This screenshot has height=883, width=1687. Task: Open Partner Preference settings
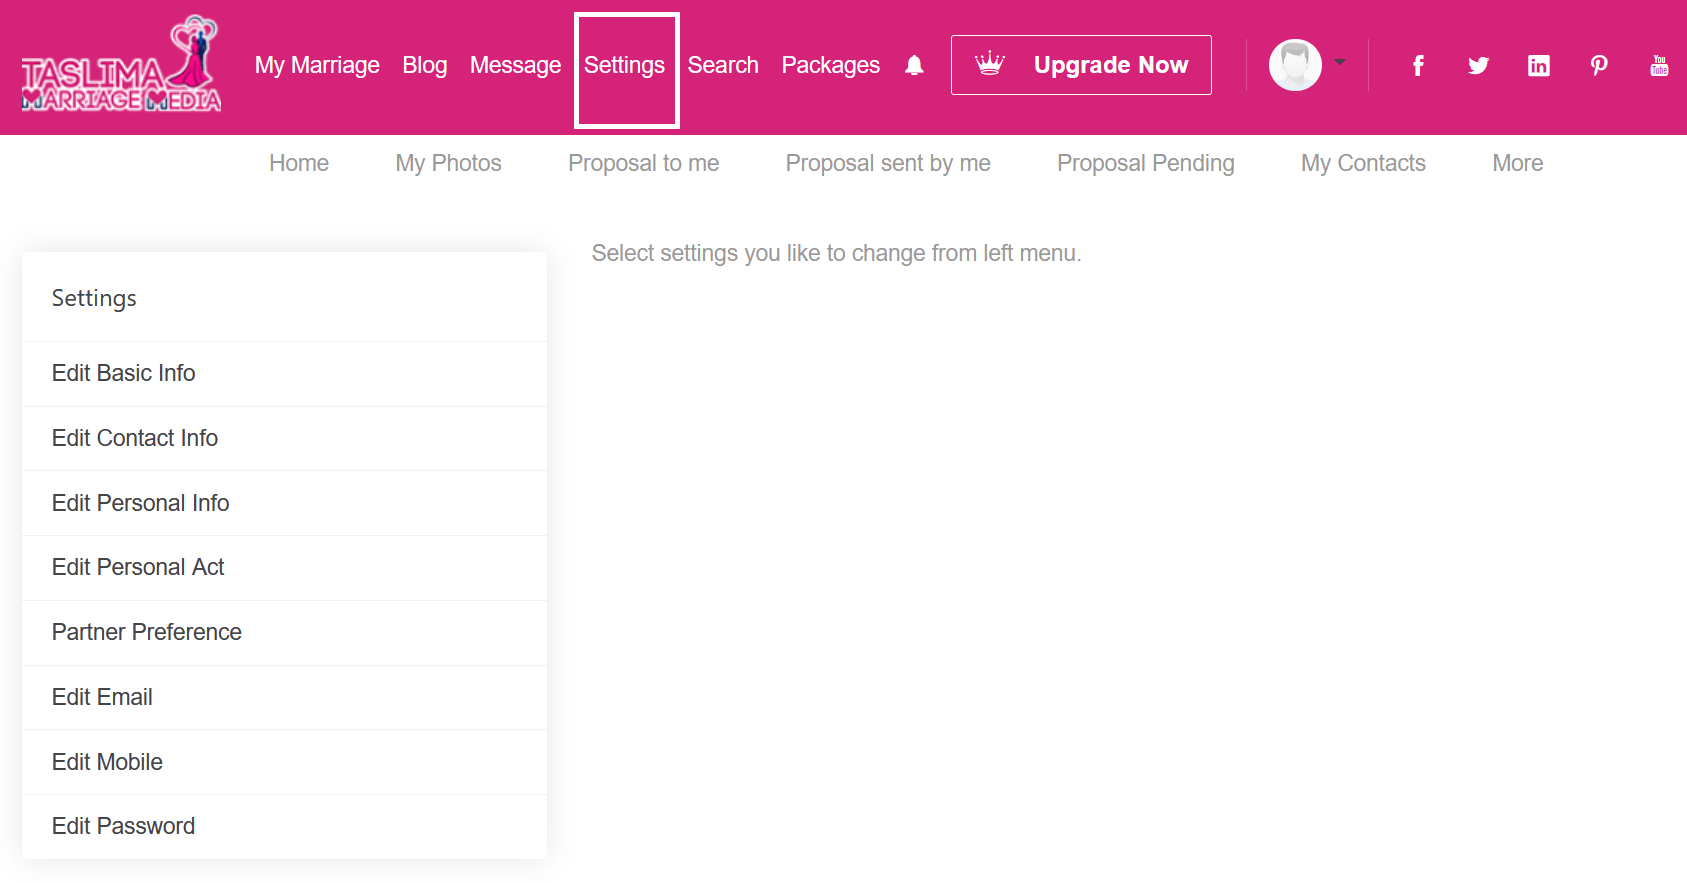coord(147,632)
